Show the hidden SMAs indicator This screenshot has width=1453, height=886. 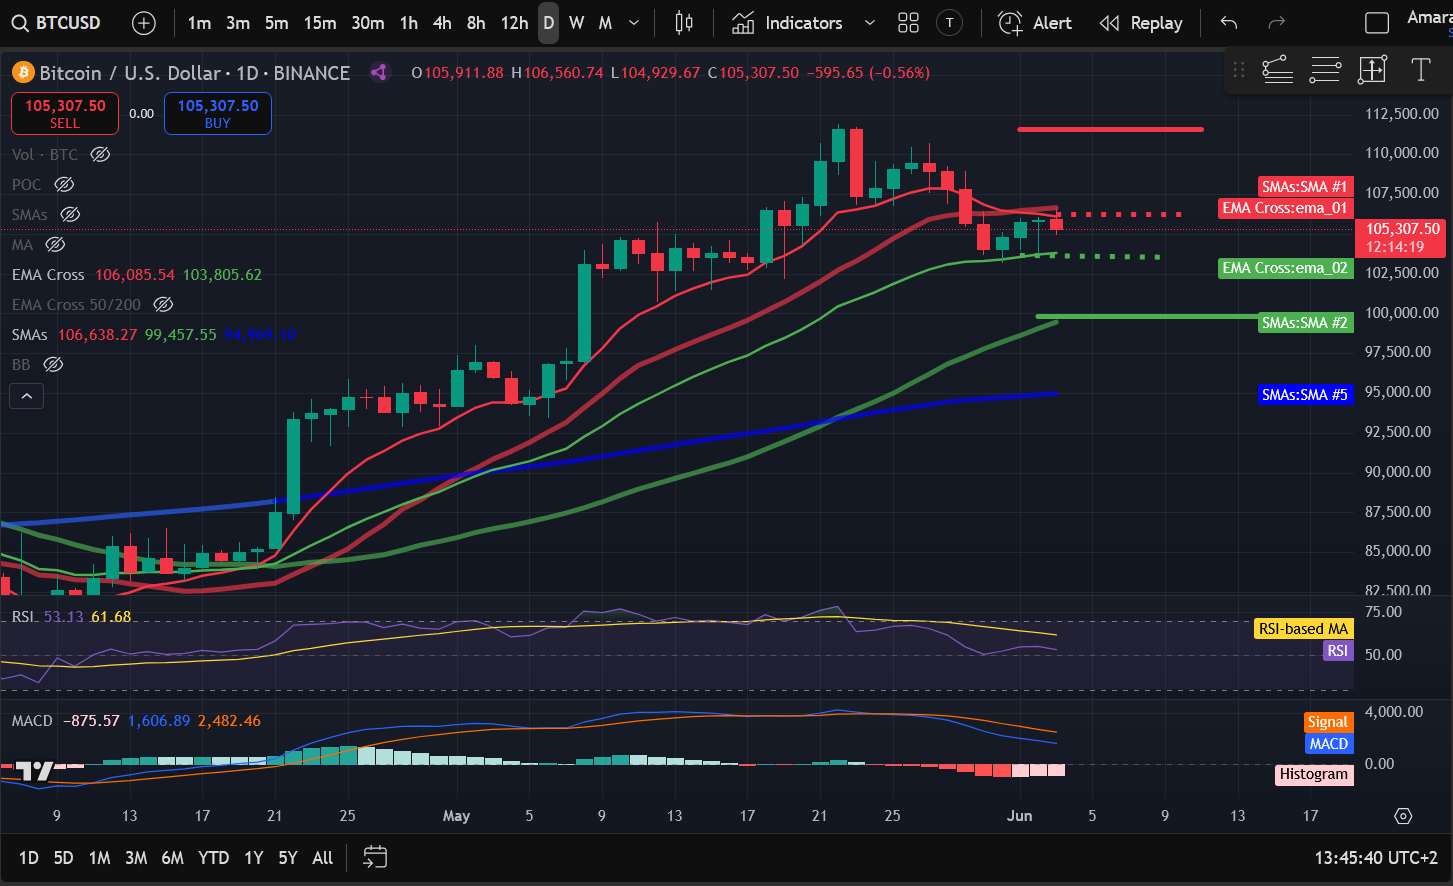click(x=70, y=214)
